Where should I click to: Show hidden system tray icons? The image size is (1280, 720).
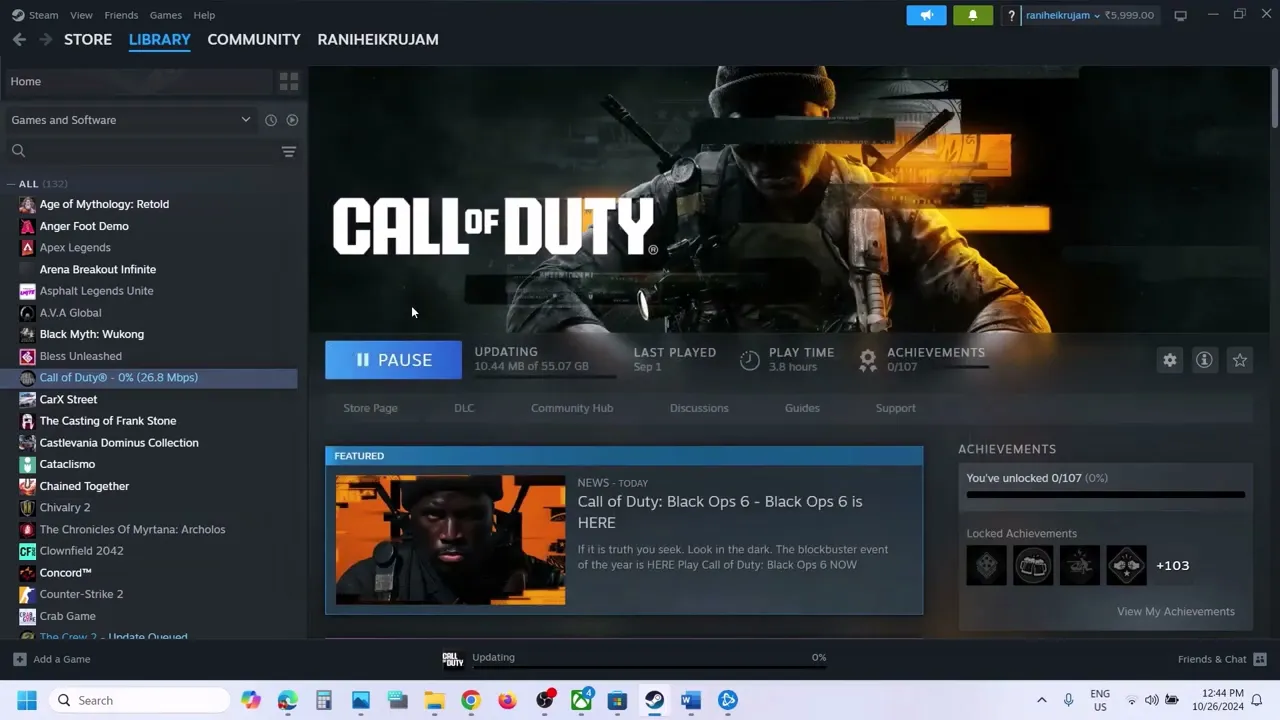tap(1041, 700)
